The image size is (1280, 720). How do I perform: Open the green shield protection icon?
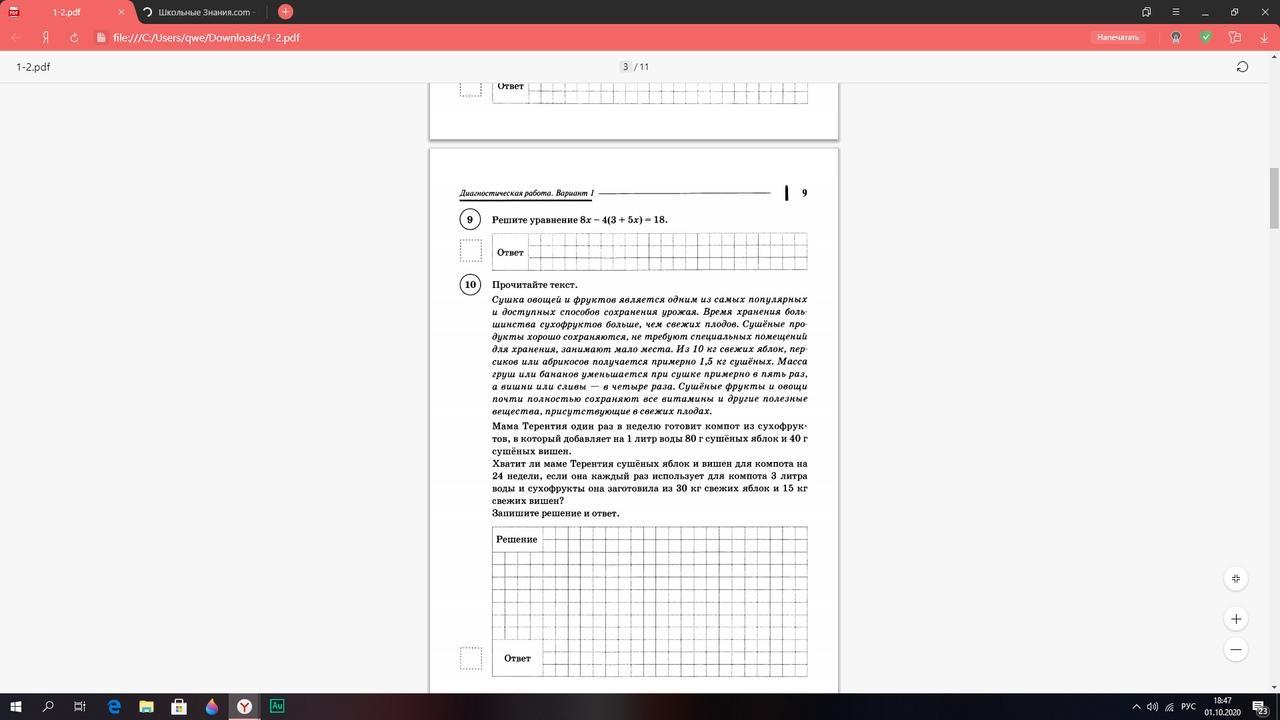pos(1206,37)
